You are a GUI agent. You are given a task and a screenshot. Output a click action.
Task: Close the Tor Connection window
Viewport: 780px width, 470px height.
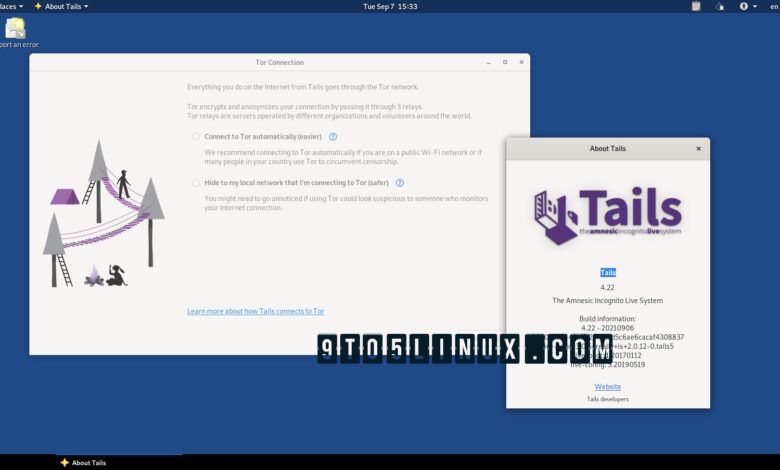pyautogui.click(x=521, y=63)
